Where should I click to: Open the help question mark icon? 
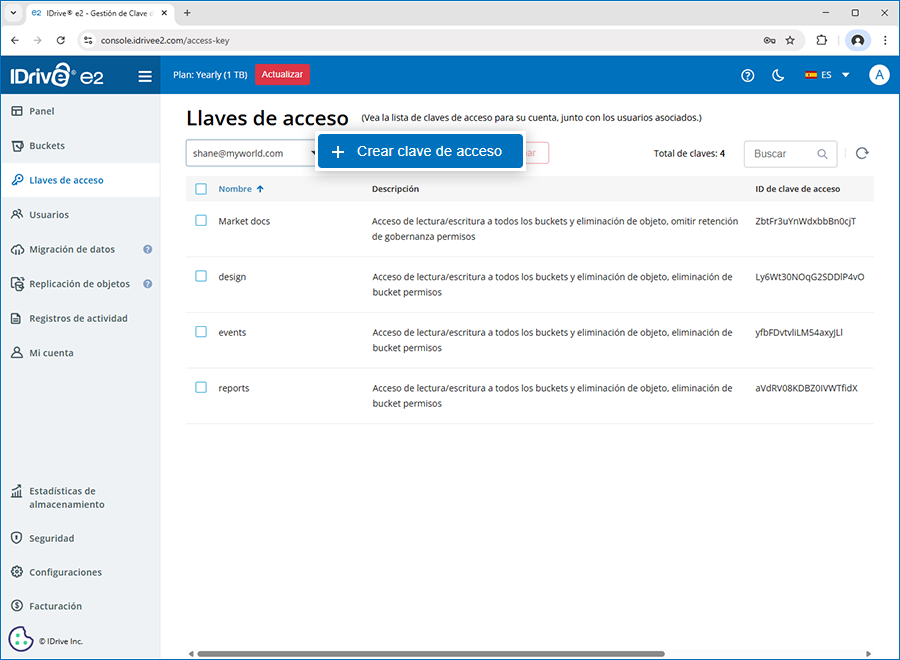[x=747, y=76]
